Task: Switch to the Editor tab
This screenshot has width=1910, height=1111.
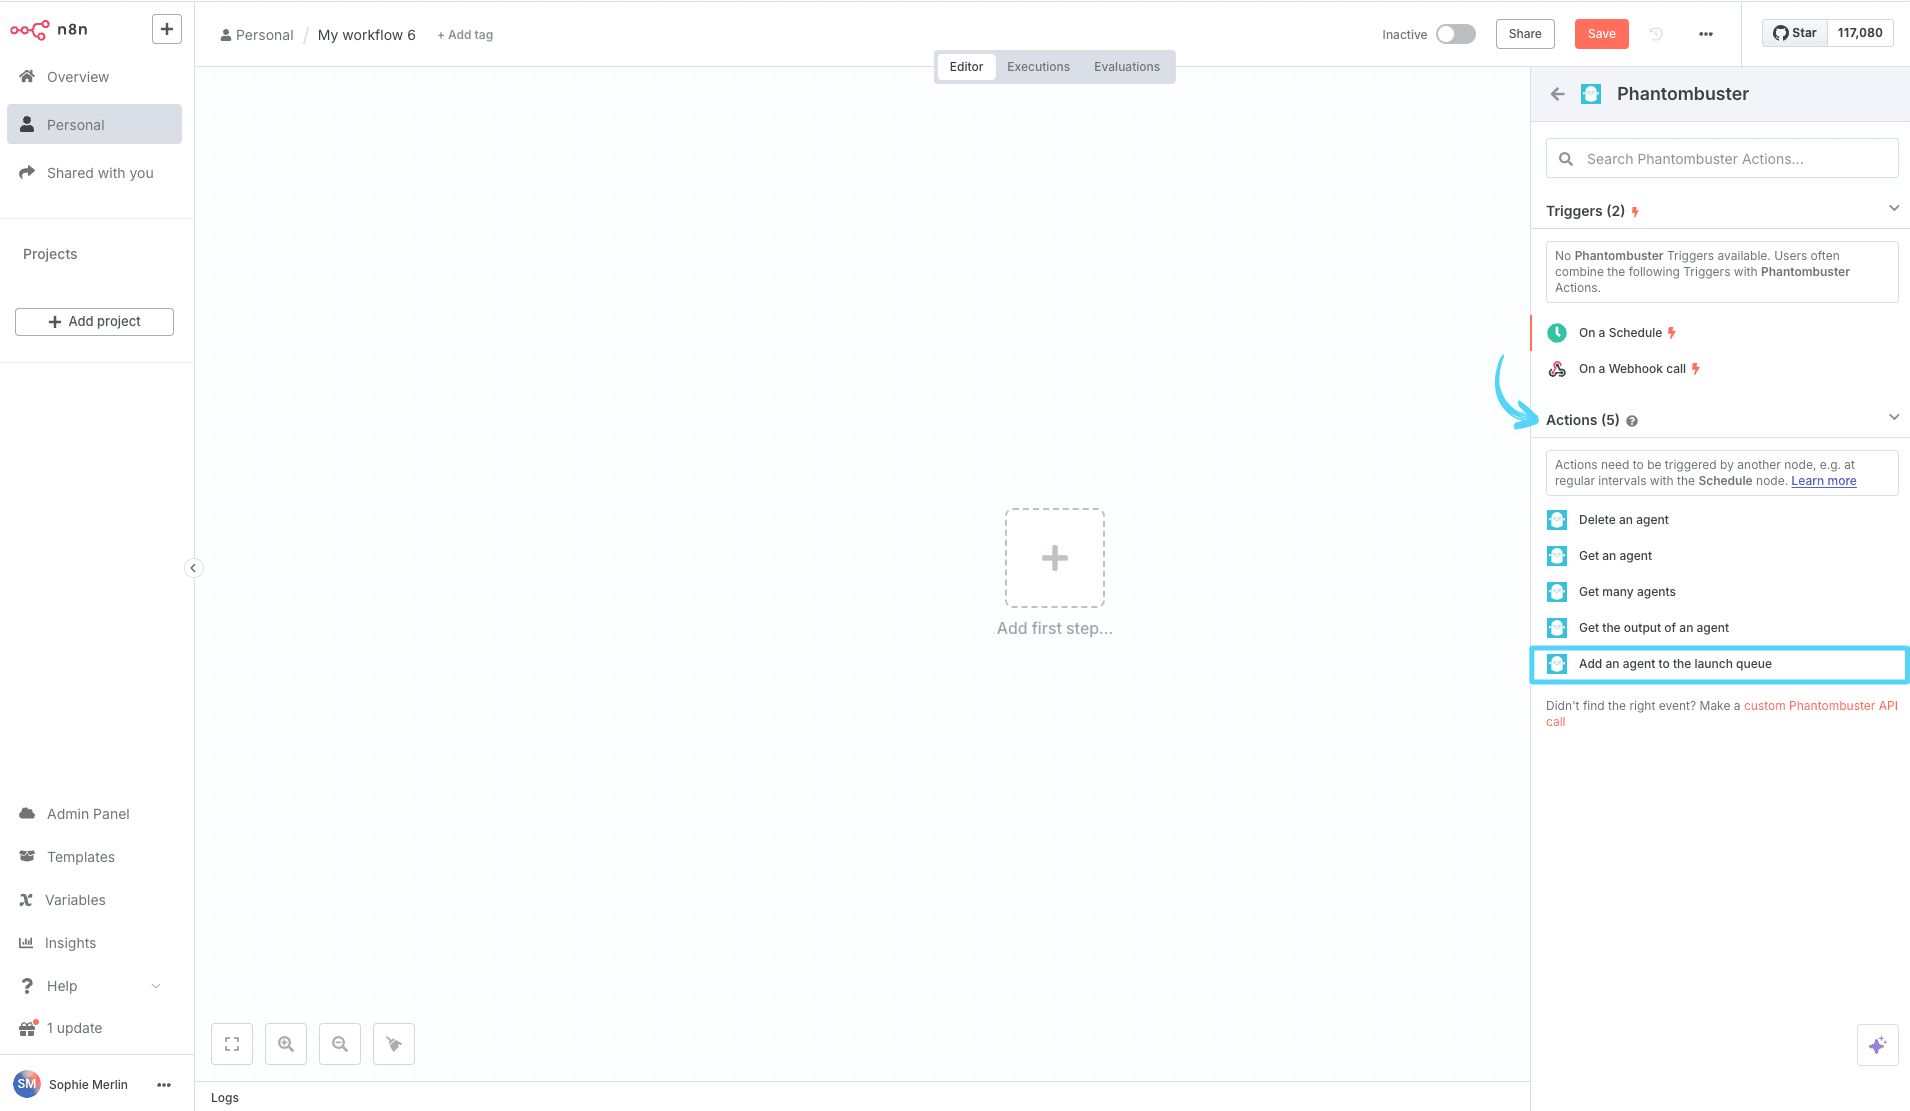Action: point(966,67)
